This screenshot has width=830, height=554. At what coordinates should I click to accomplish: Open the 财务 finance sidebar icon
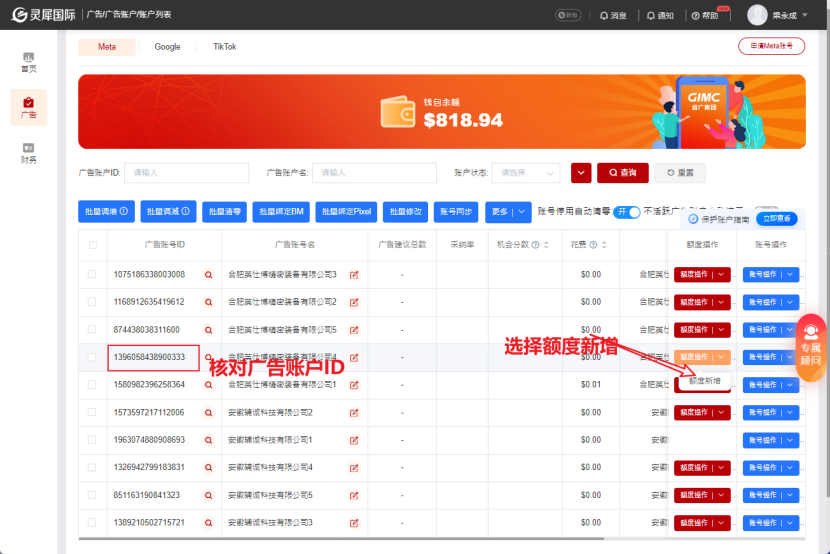pyautogui.click(x=29, y=153)
